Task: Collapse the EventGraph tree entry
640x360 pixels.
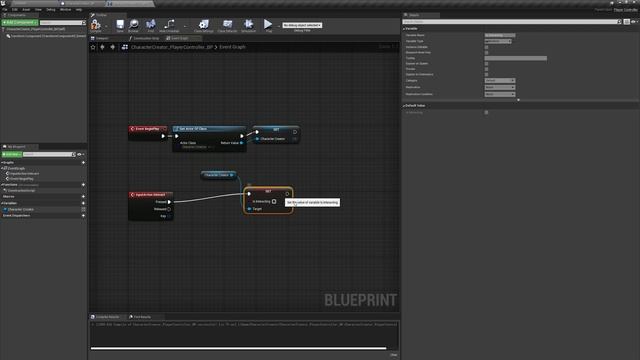Action: tap(2, 168)
